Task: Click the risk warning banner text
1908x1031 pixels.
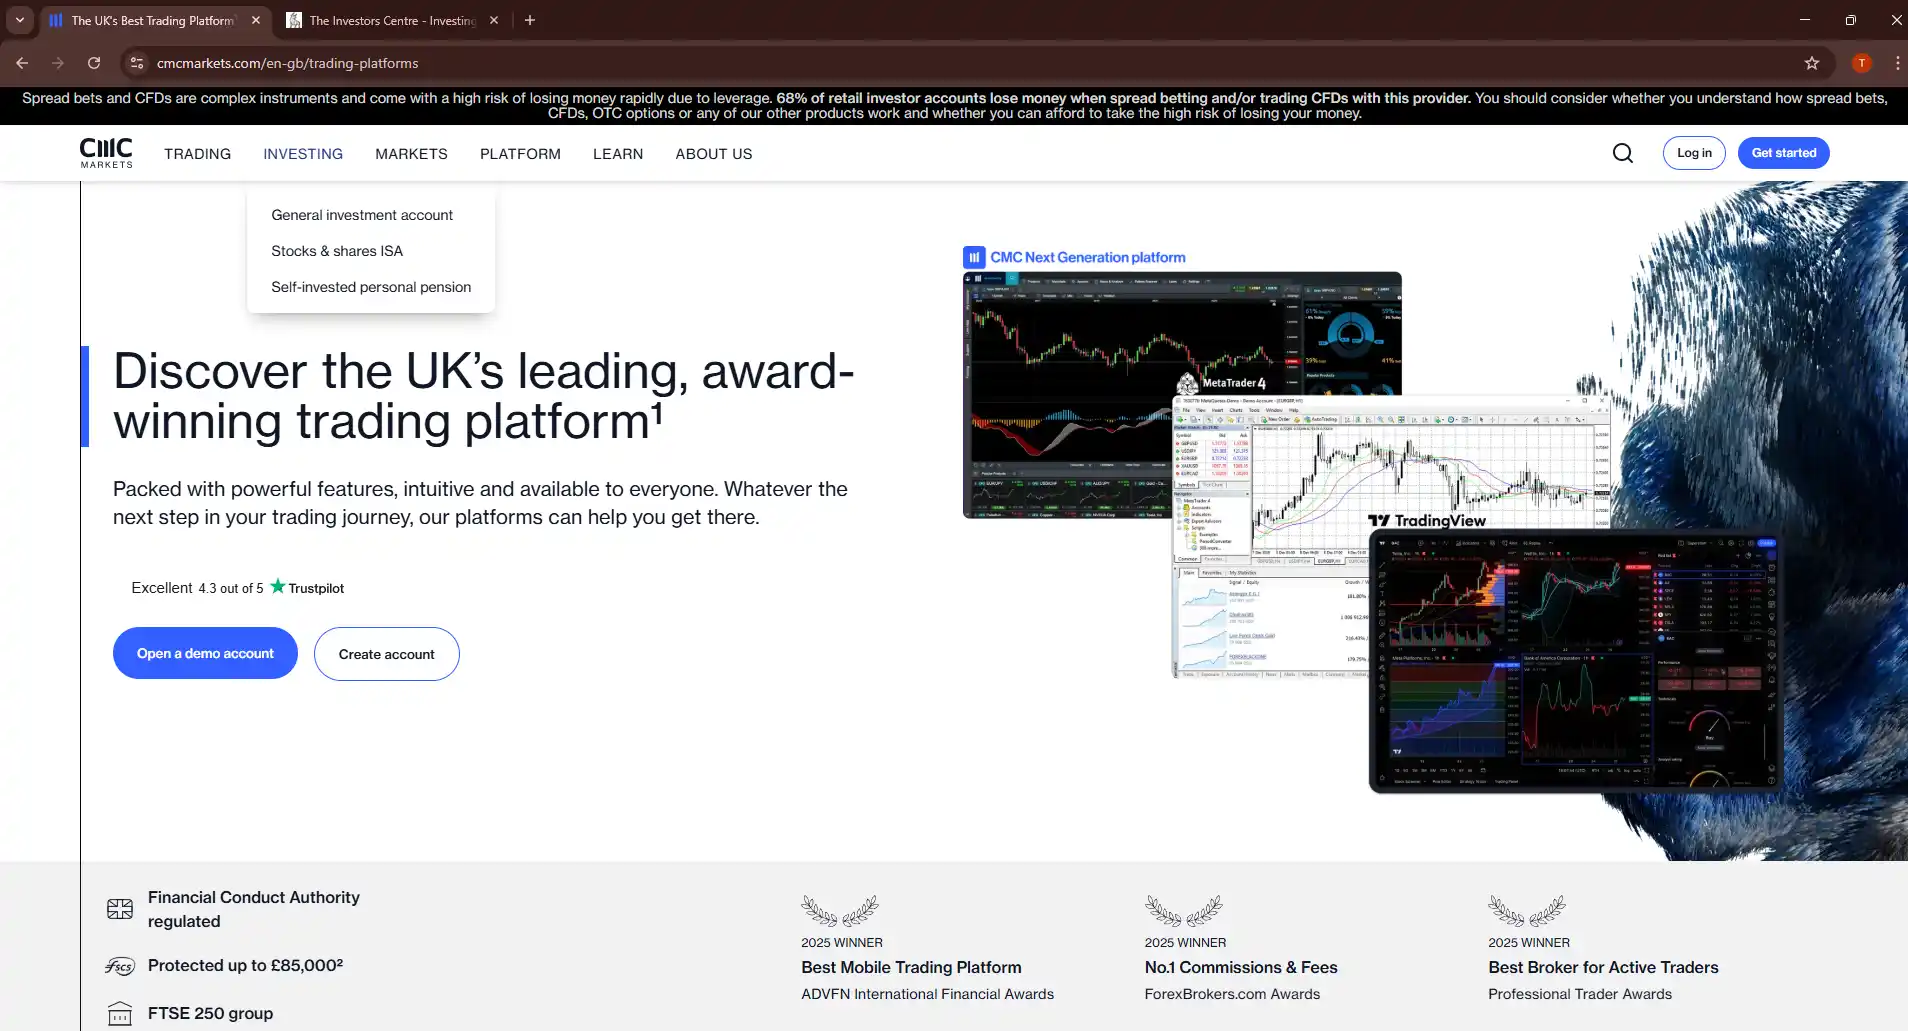Action: pyautogui.click(x=954, y=105)
